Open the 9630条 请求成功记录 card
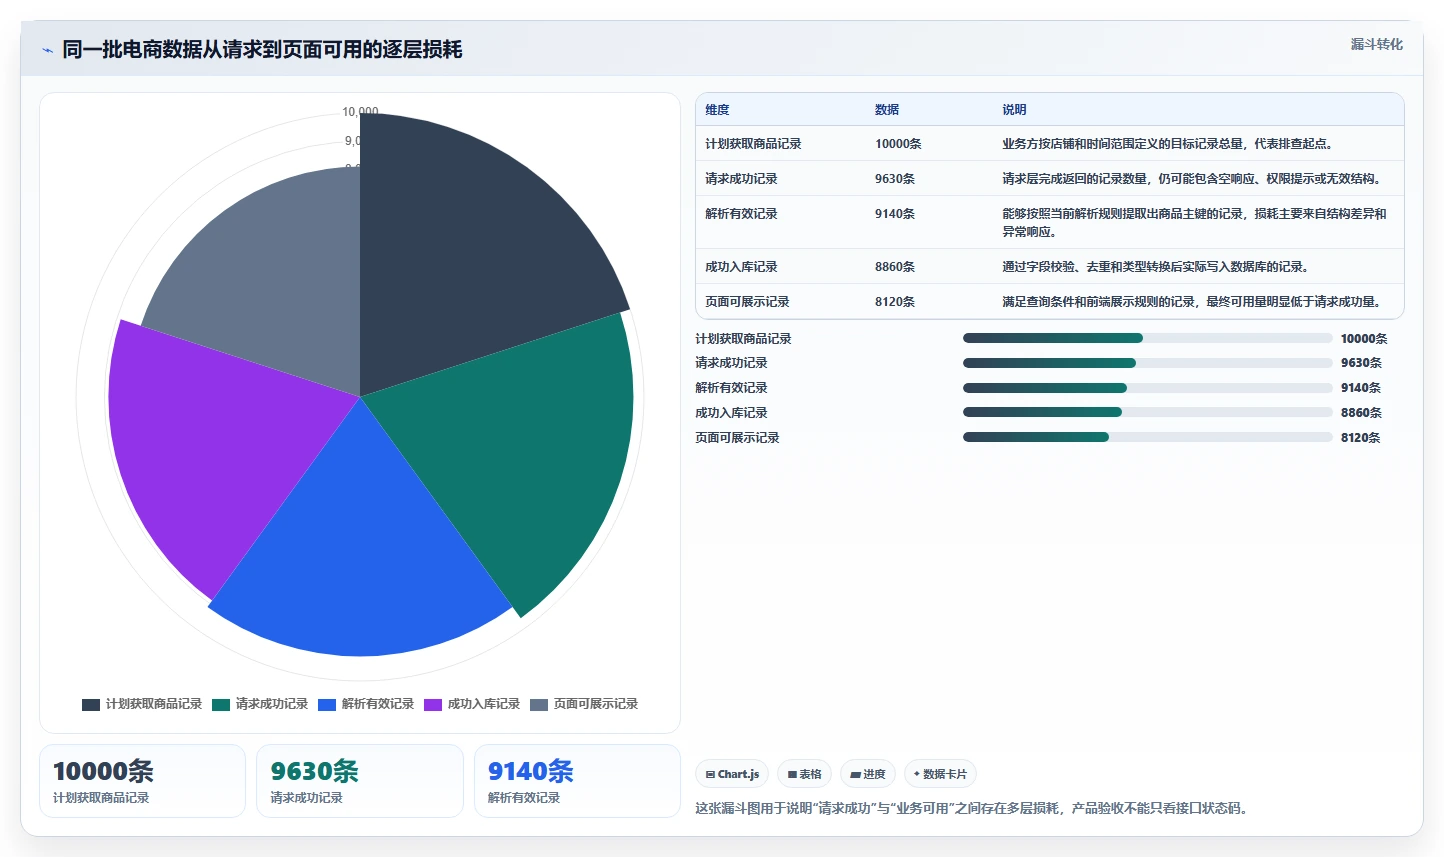The width and height of the screenshot is (1444, 857). tap(360, 781)
